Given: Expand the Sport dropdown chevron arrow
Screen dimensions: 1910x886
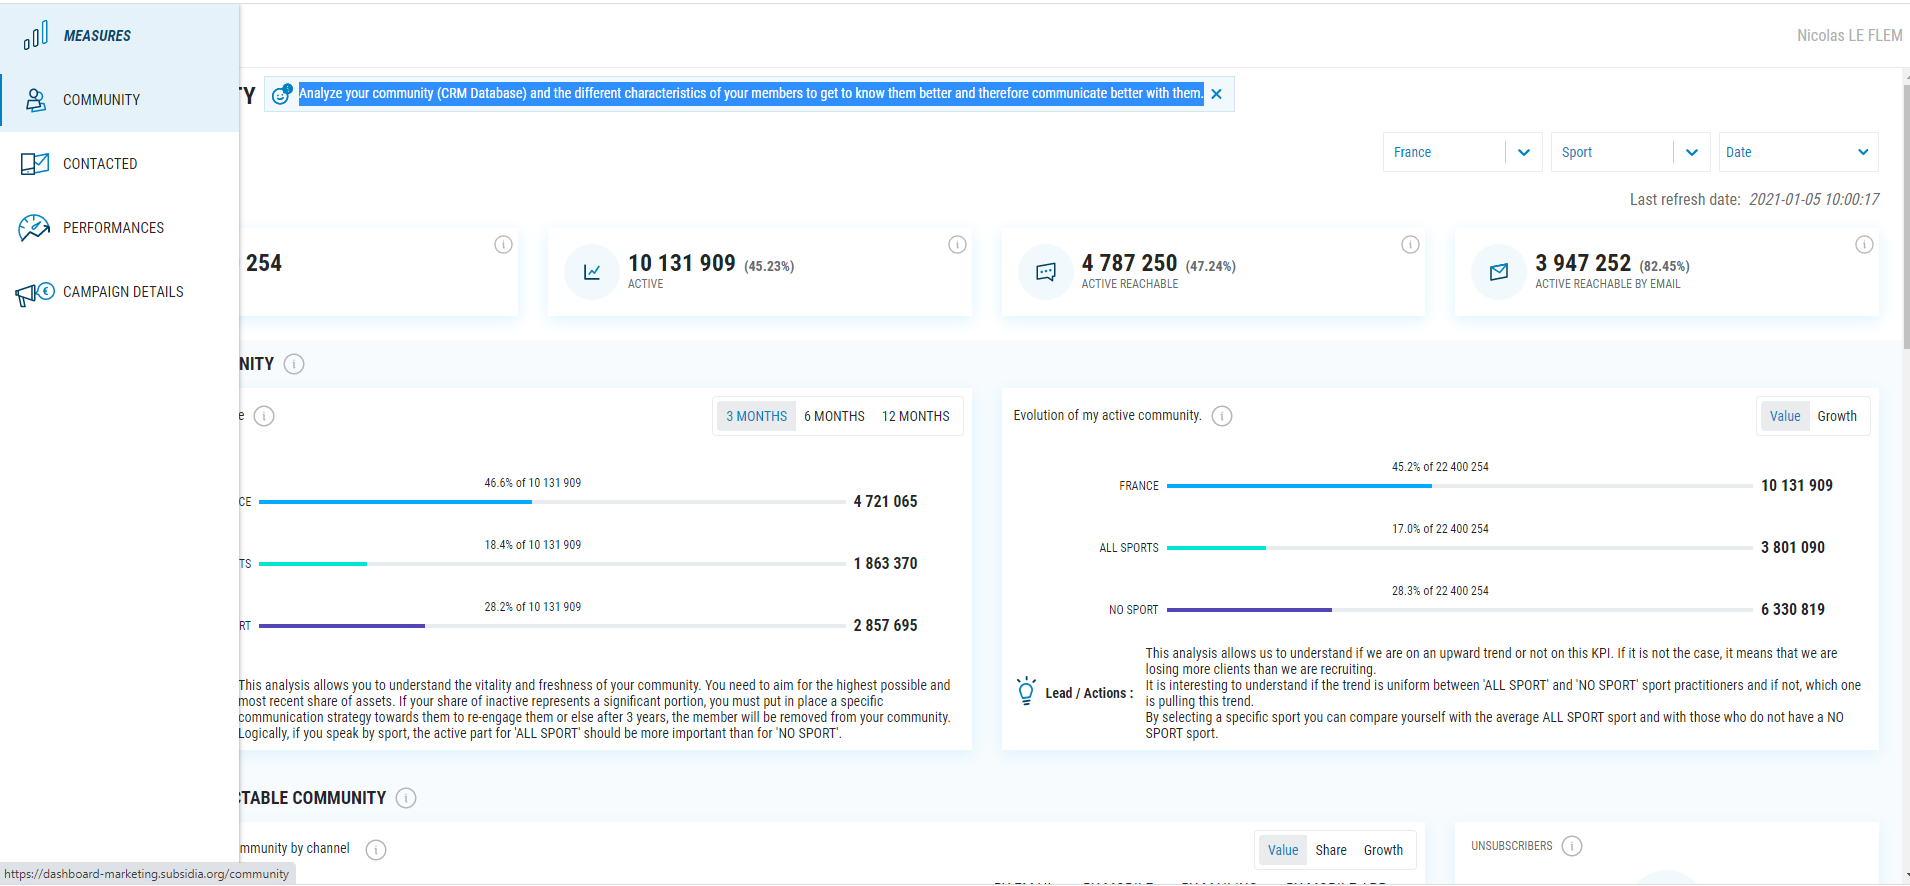Looking at the screenshot, I should (1692, 153).
